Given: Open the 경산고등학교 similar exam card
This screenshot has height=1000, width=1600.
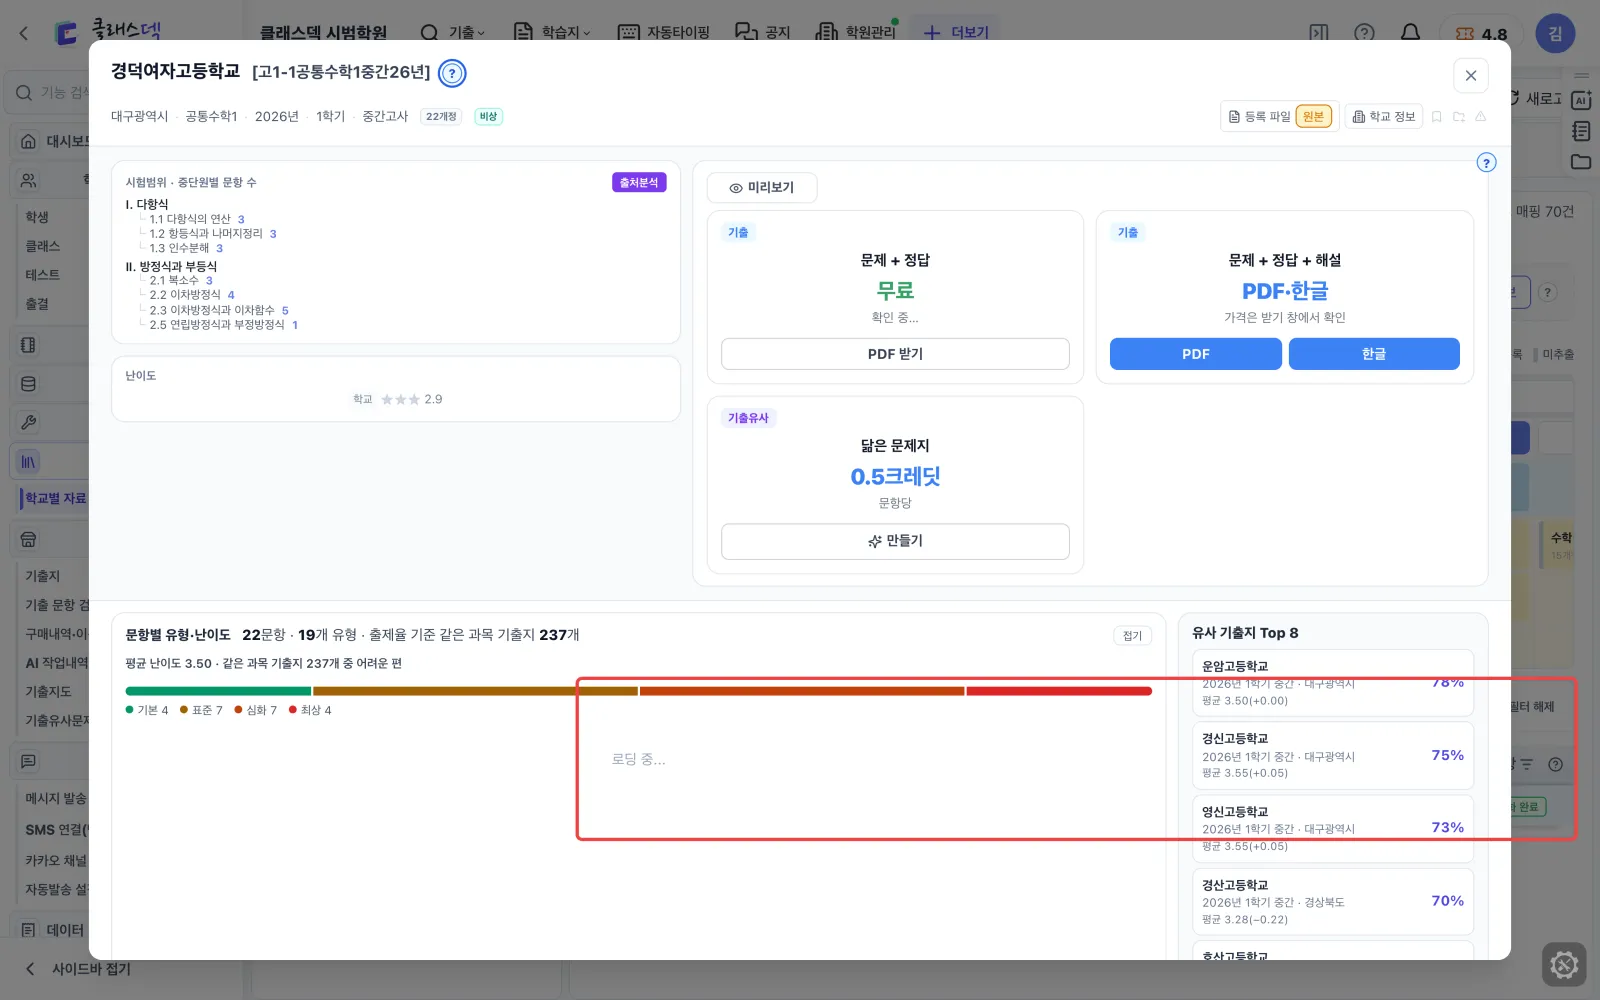Looking at the screenshot, I should [1332, 902].
